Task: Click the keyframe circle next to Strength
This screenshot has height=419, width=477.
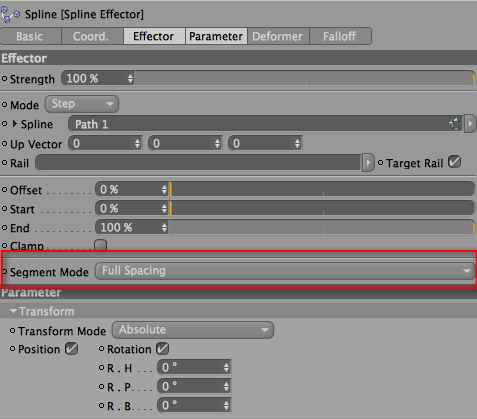Action: click(4, 79)
